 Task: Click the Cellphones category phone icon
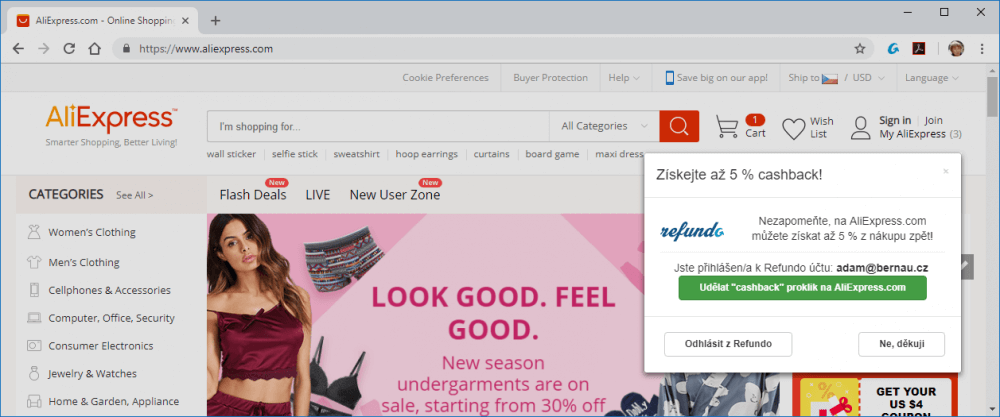[34, 290]
